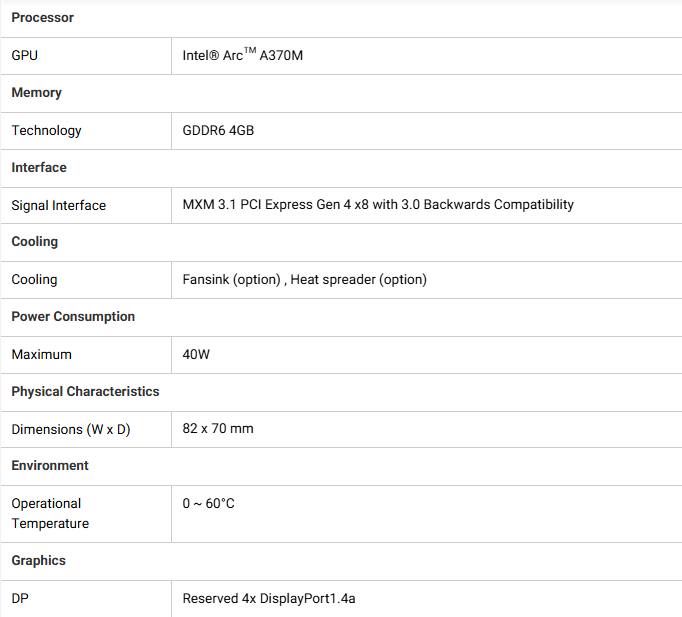
Task: Click the Power Consumption header
Action: click(x=73, y=317)
